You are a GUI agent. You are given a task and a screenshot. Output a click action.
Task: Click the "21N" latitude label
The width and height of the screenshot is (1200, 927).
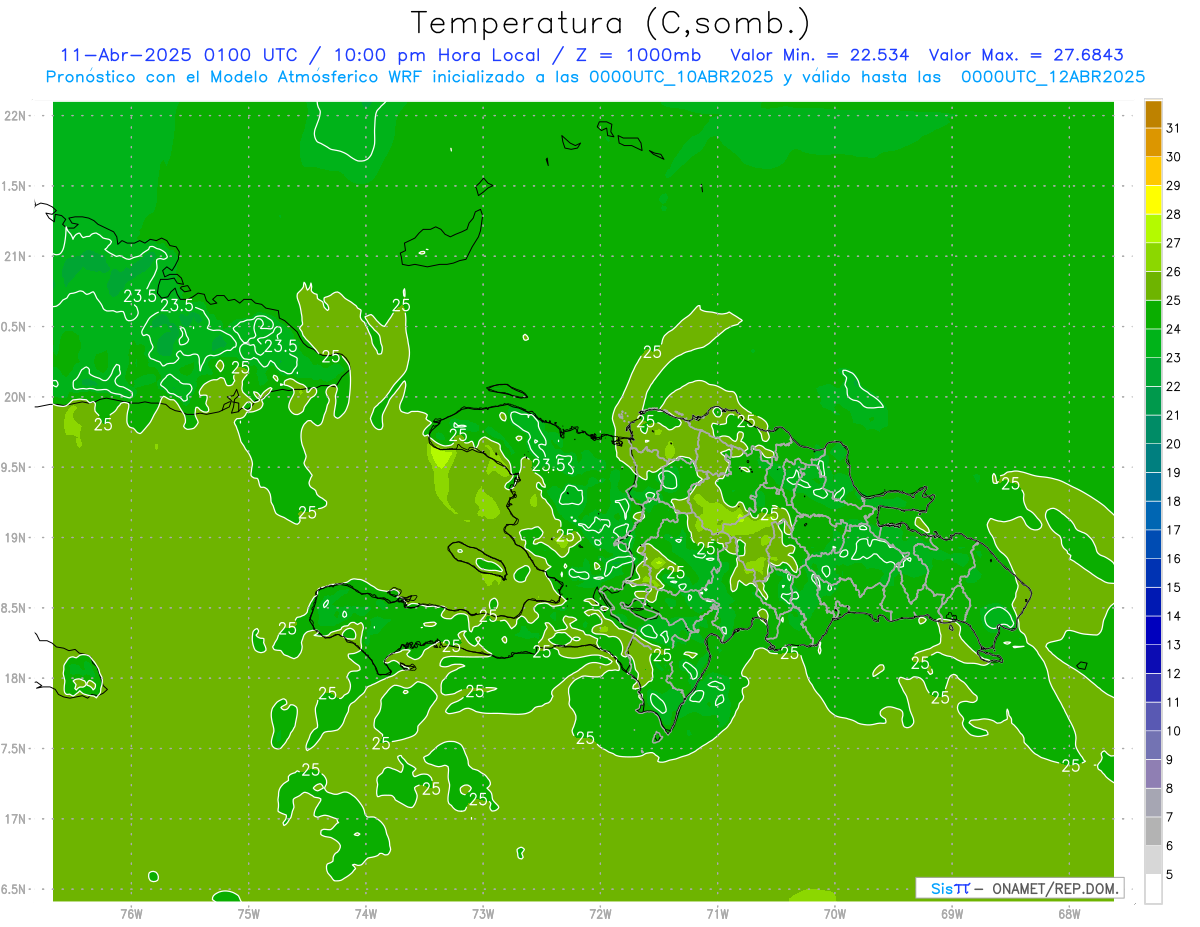tap(15, 257)
